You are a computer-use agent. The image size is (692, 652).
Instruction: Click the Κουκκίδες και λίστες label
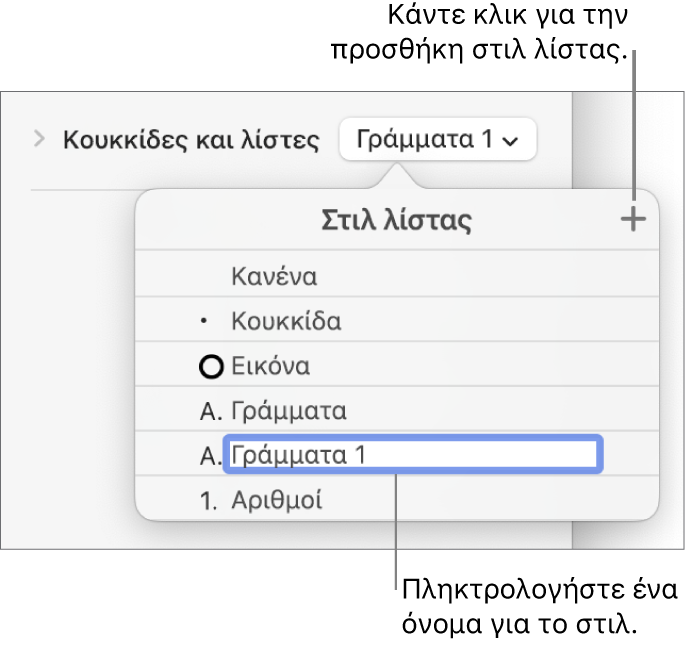191,140
